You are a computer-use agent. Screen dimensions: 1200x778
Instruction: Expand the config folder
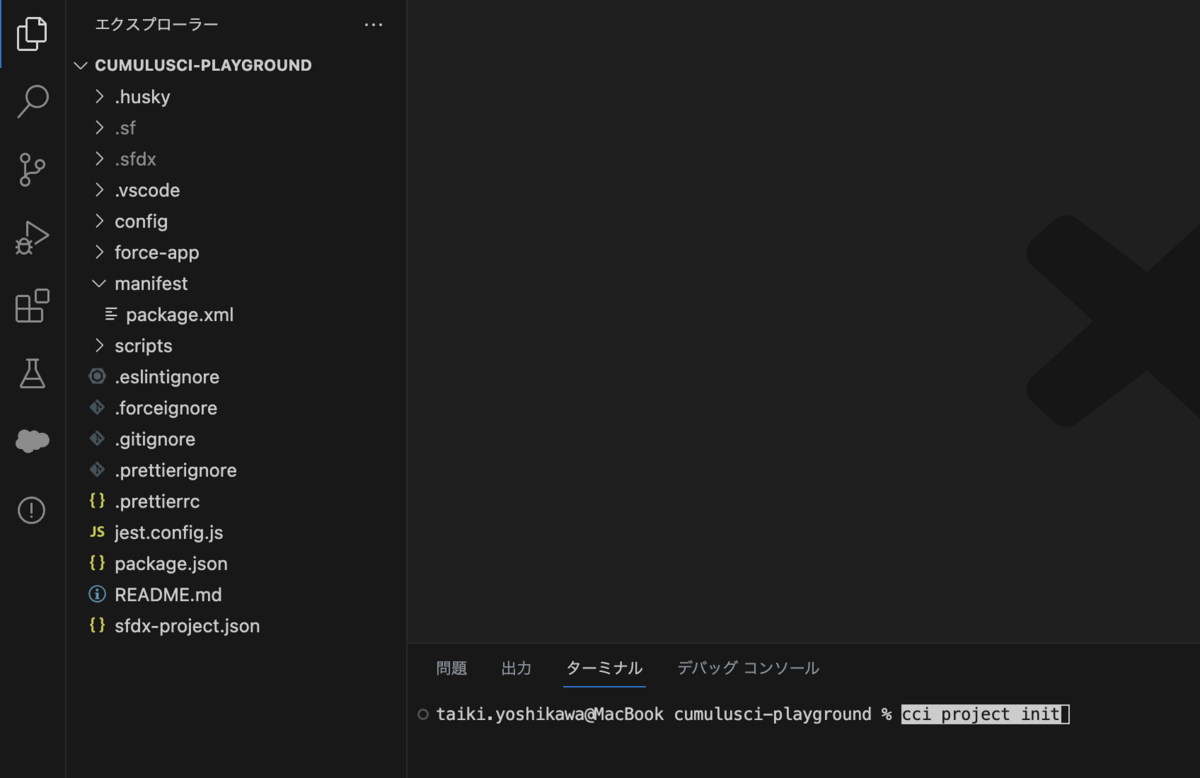99,221
